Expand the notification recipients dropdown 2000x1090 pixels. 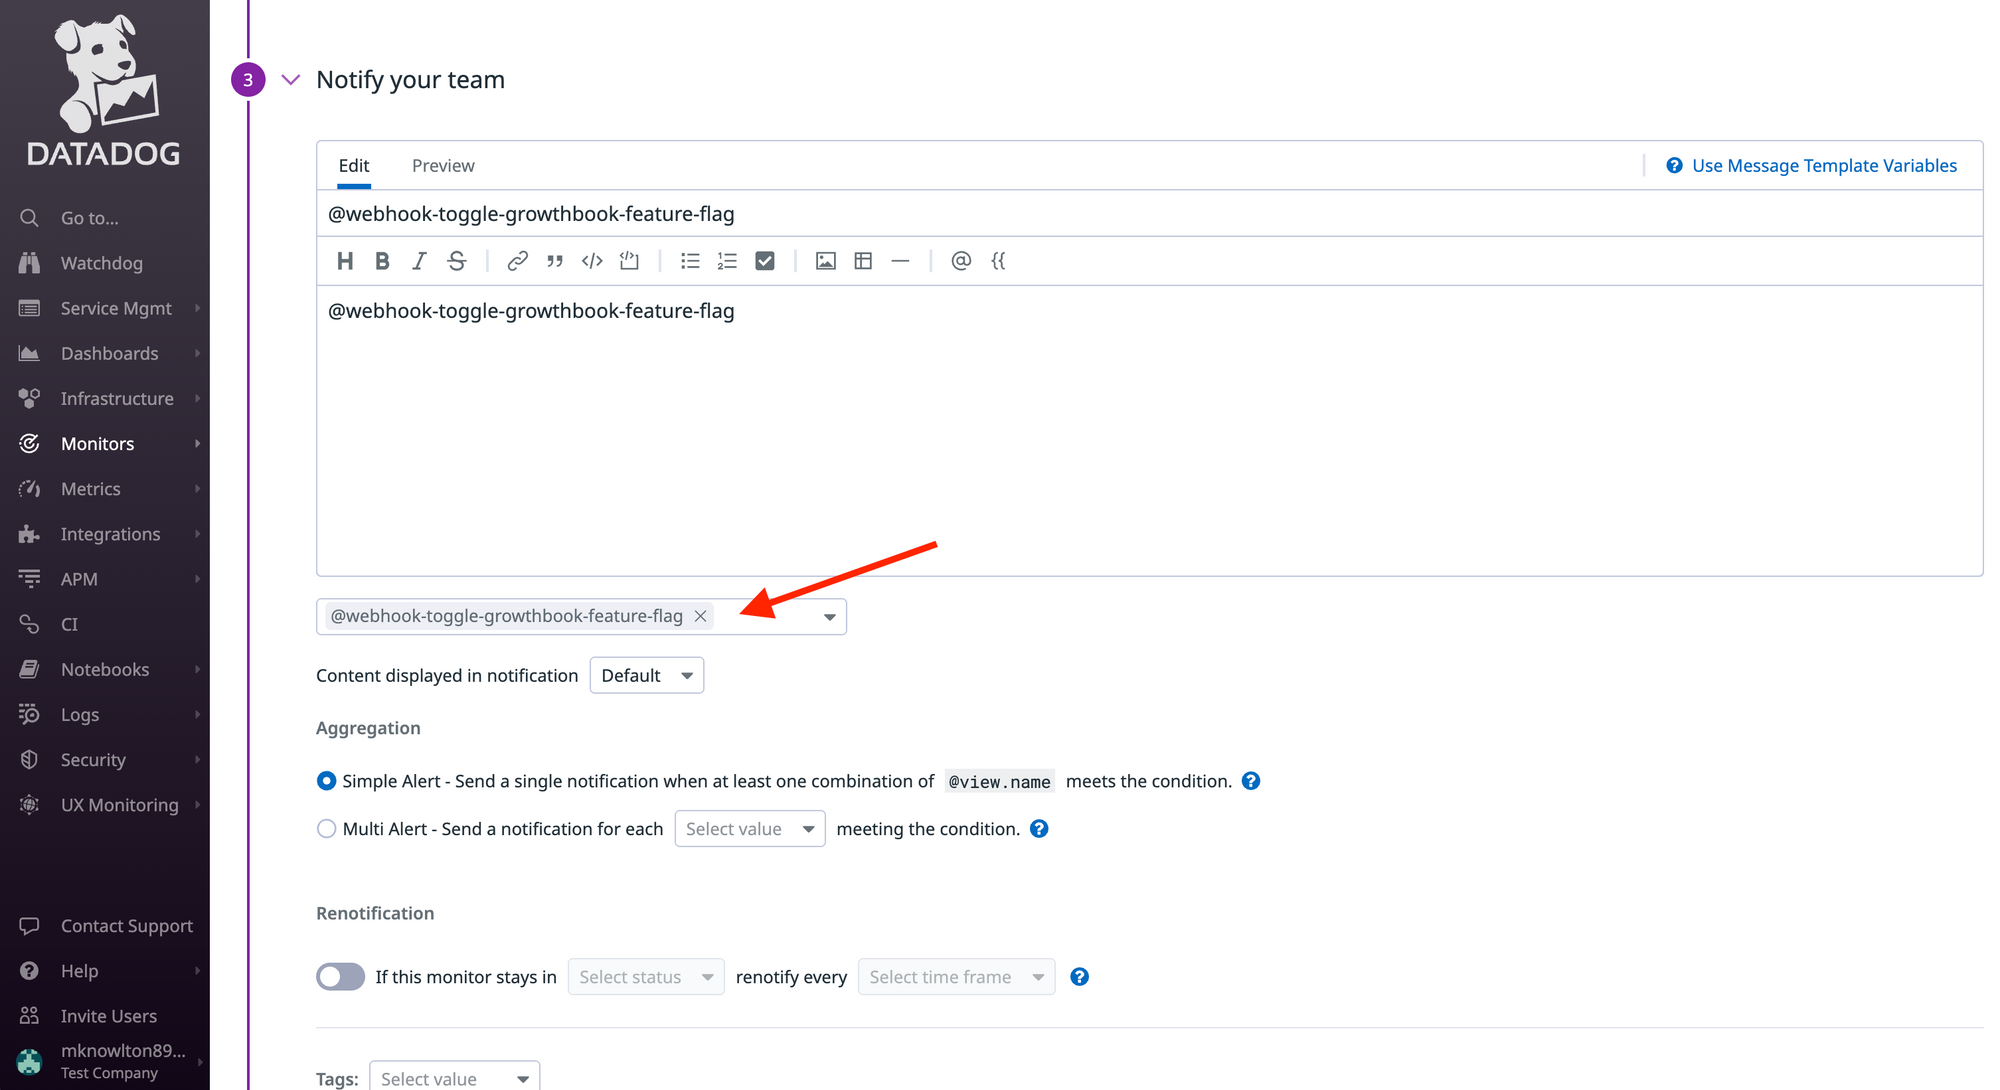829,617
